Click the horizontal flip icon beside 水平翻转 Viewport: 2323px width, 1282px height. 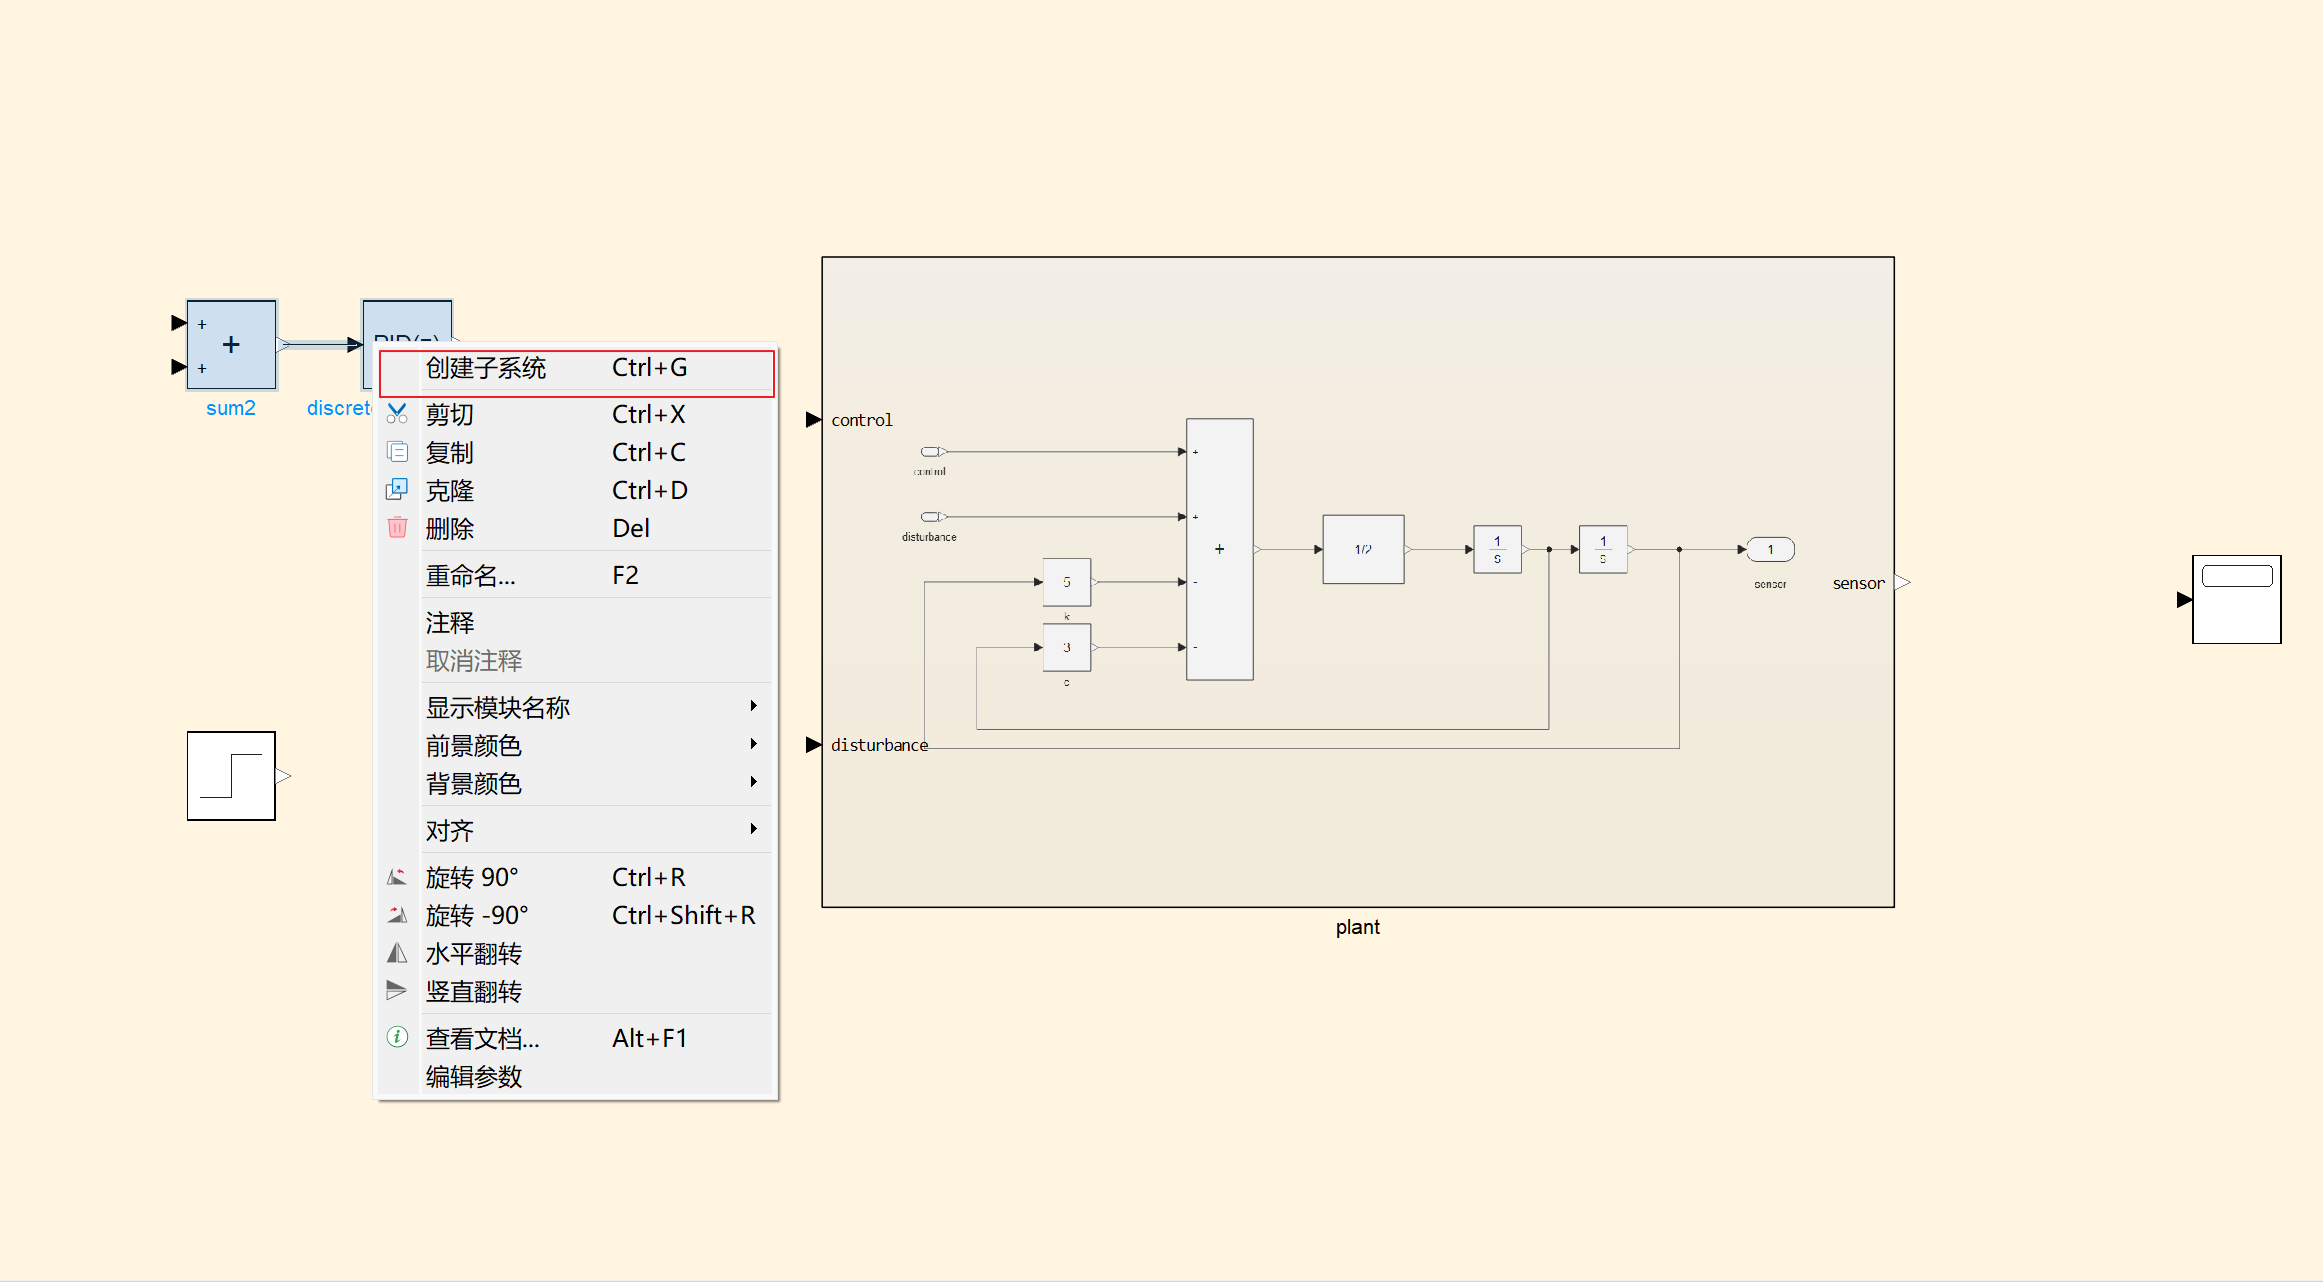click(x=397, y=953)
